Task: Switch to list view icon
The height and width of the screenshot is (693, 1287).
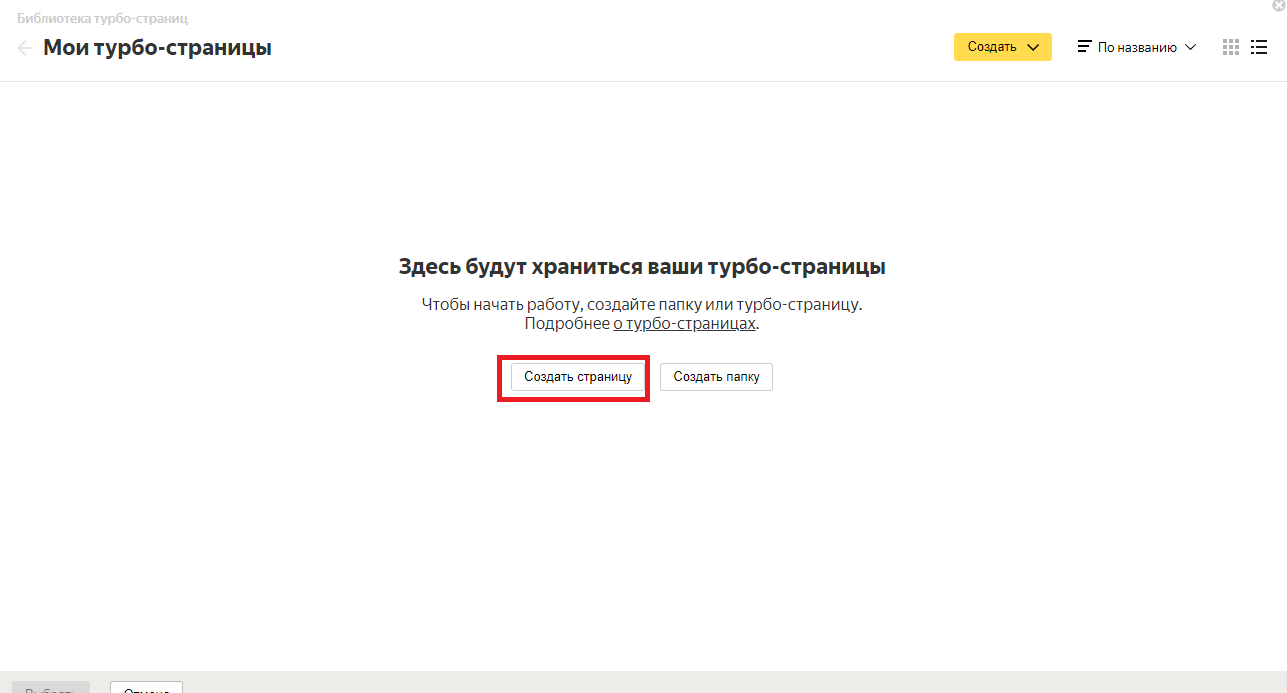Action: point(1259,47)
